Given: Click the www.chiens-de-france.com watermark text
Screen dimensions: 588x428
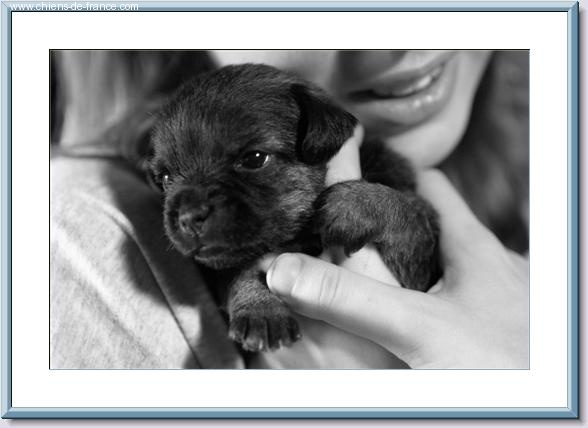Looking at the screenshot, I should click(74, 6).
